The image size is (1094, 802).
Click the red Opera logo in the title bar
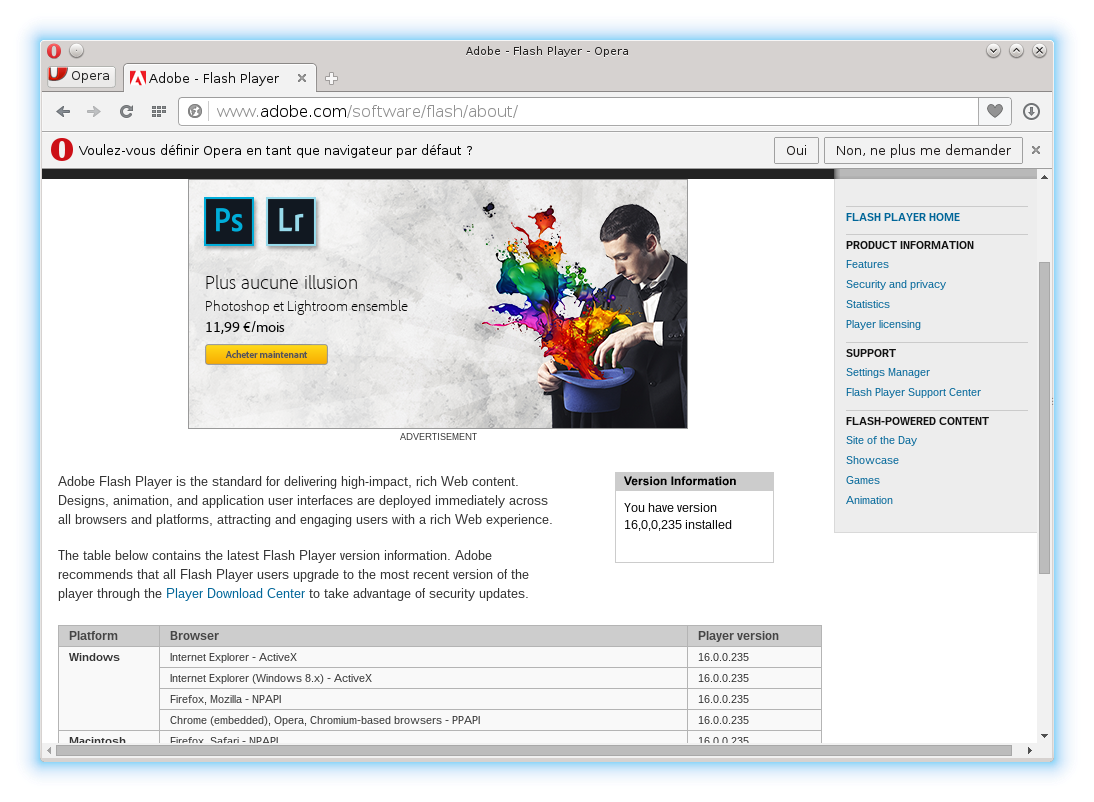tap(54, 51)
